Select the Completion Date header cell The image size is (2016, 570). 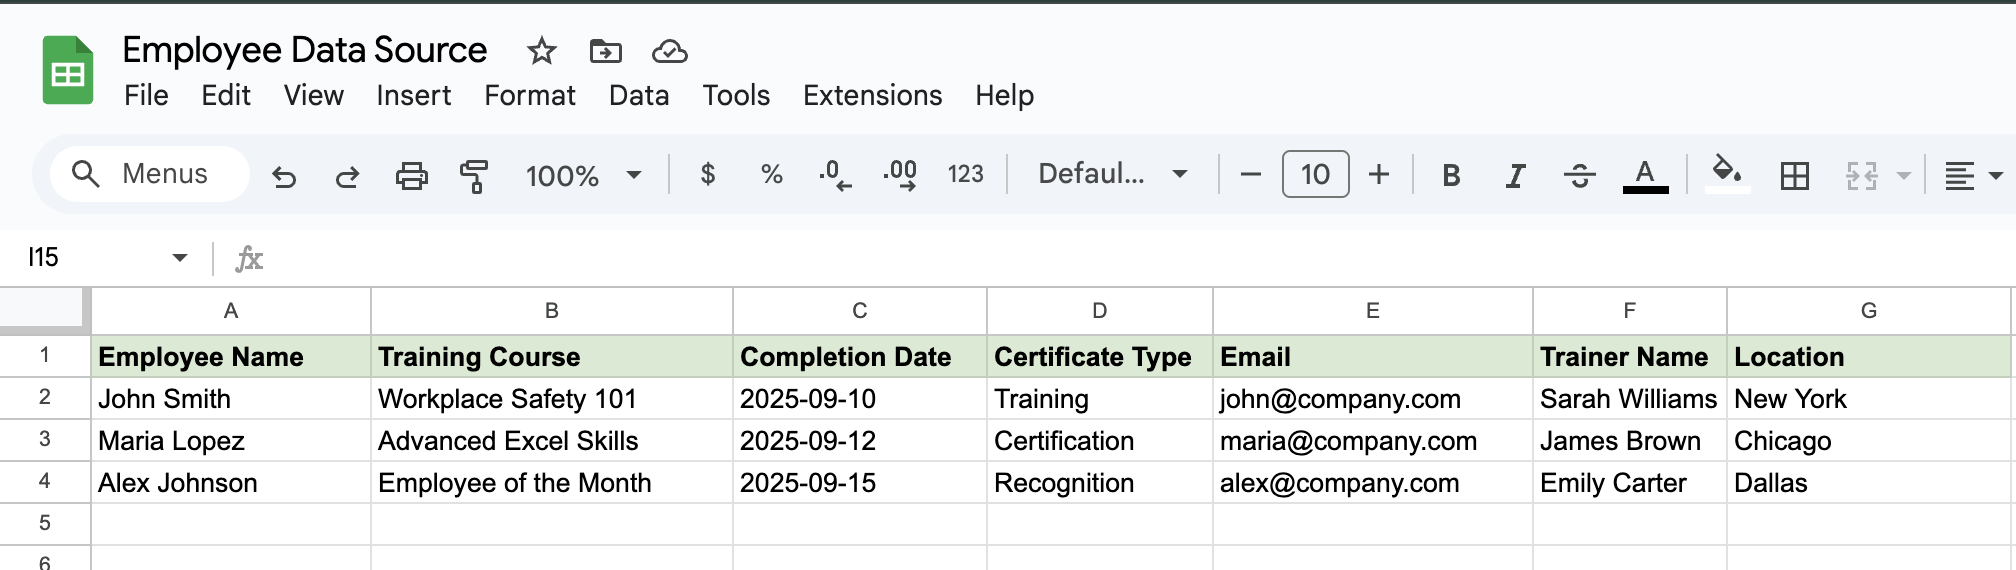pos(860,356)
